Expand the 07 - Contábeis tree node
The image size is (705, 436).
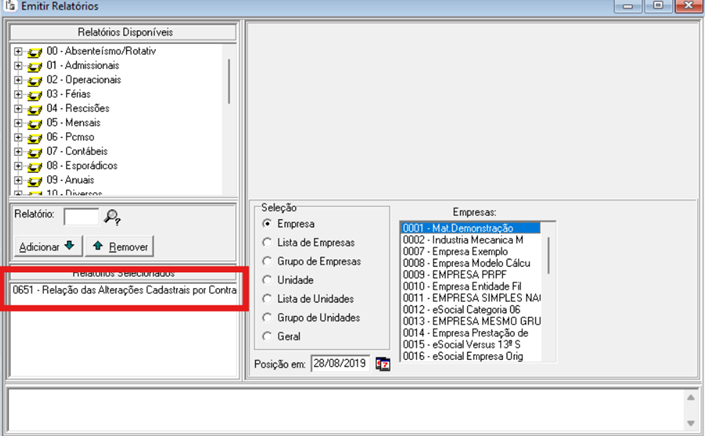click(x=18, y=151)
